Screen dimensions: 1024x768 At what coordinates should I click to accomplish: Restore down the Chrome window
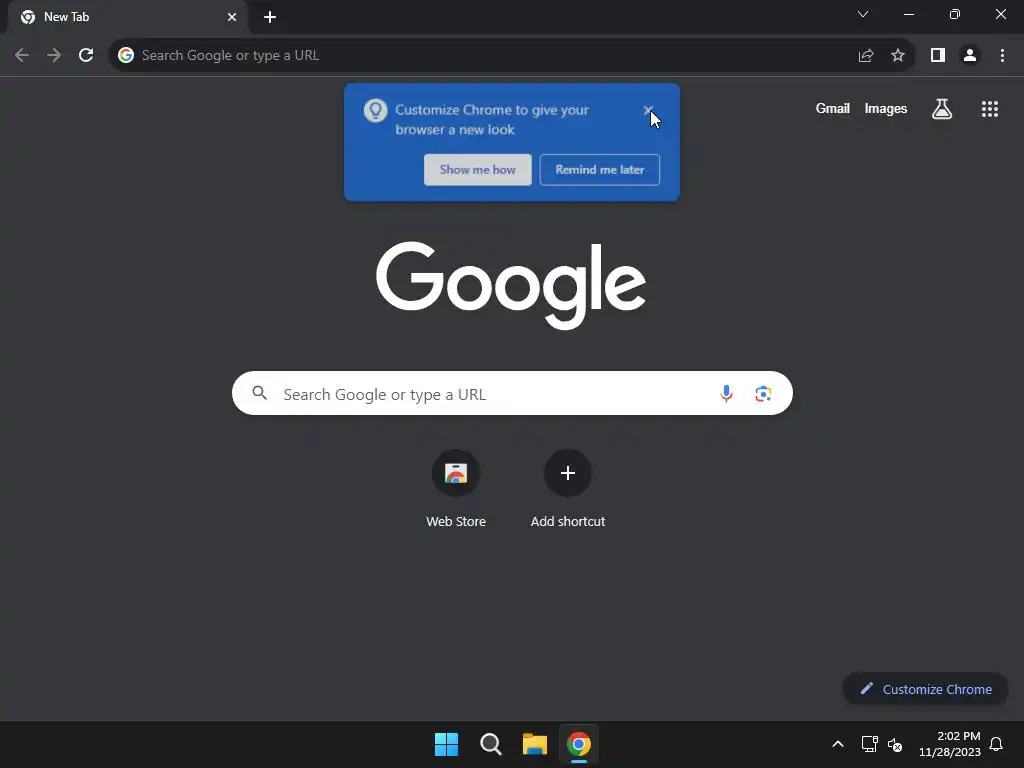955,14
